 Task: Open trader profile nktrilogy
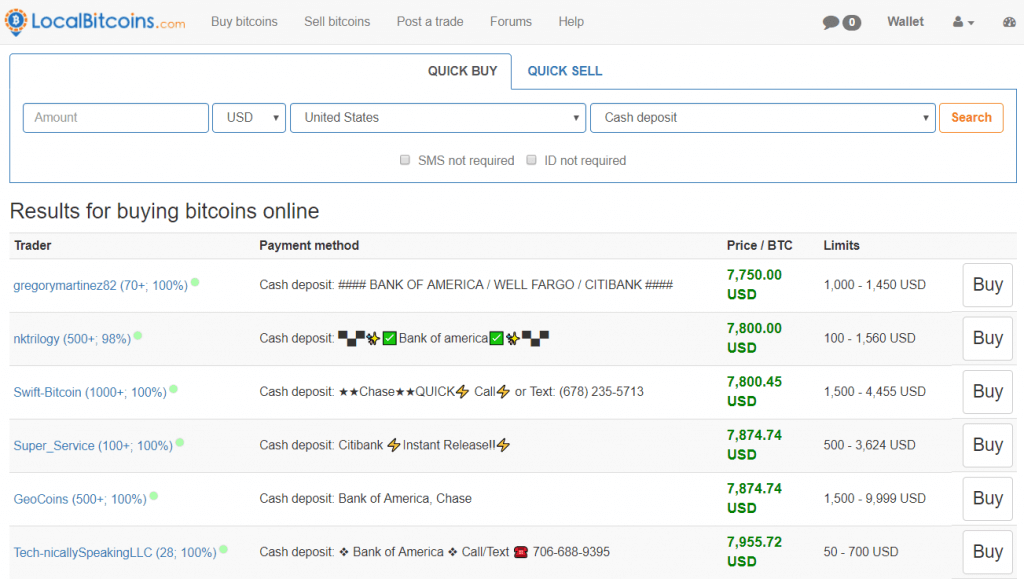point(72,339)
